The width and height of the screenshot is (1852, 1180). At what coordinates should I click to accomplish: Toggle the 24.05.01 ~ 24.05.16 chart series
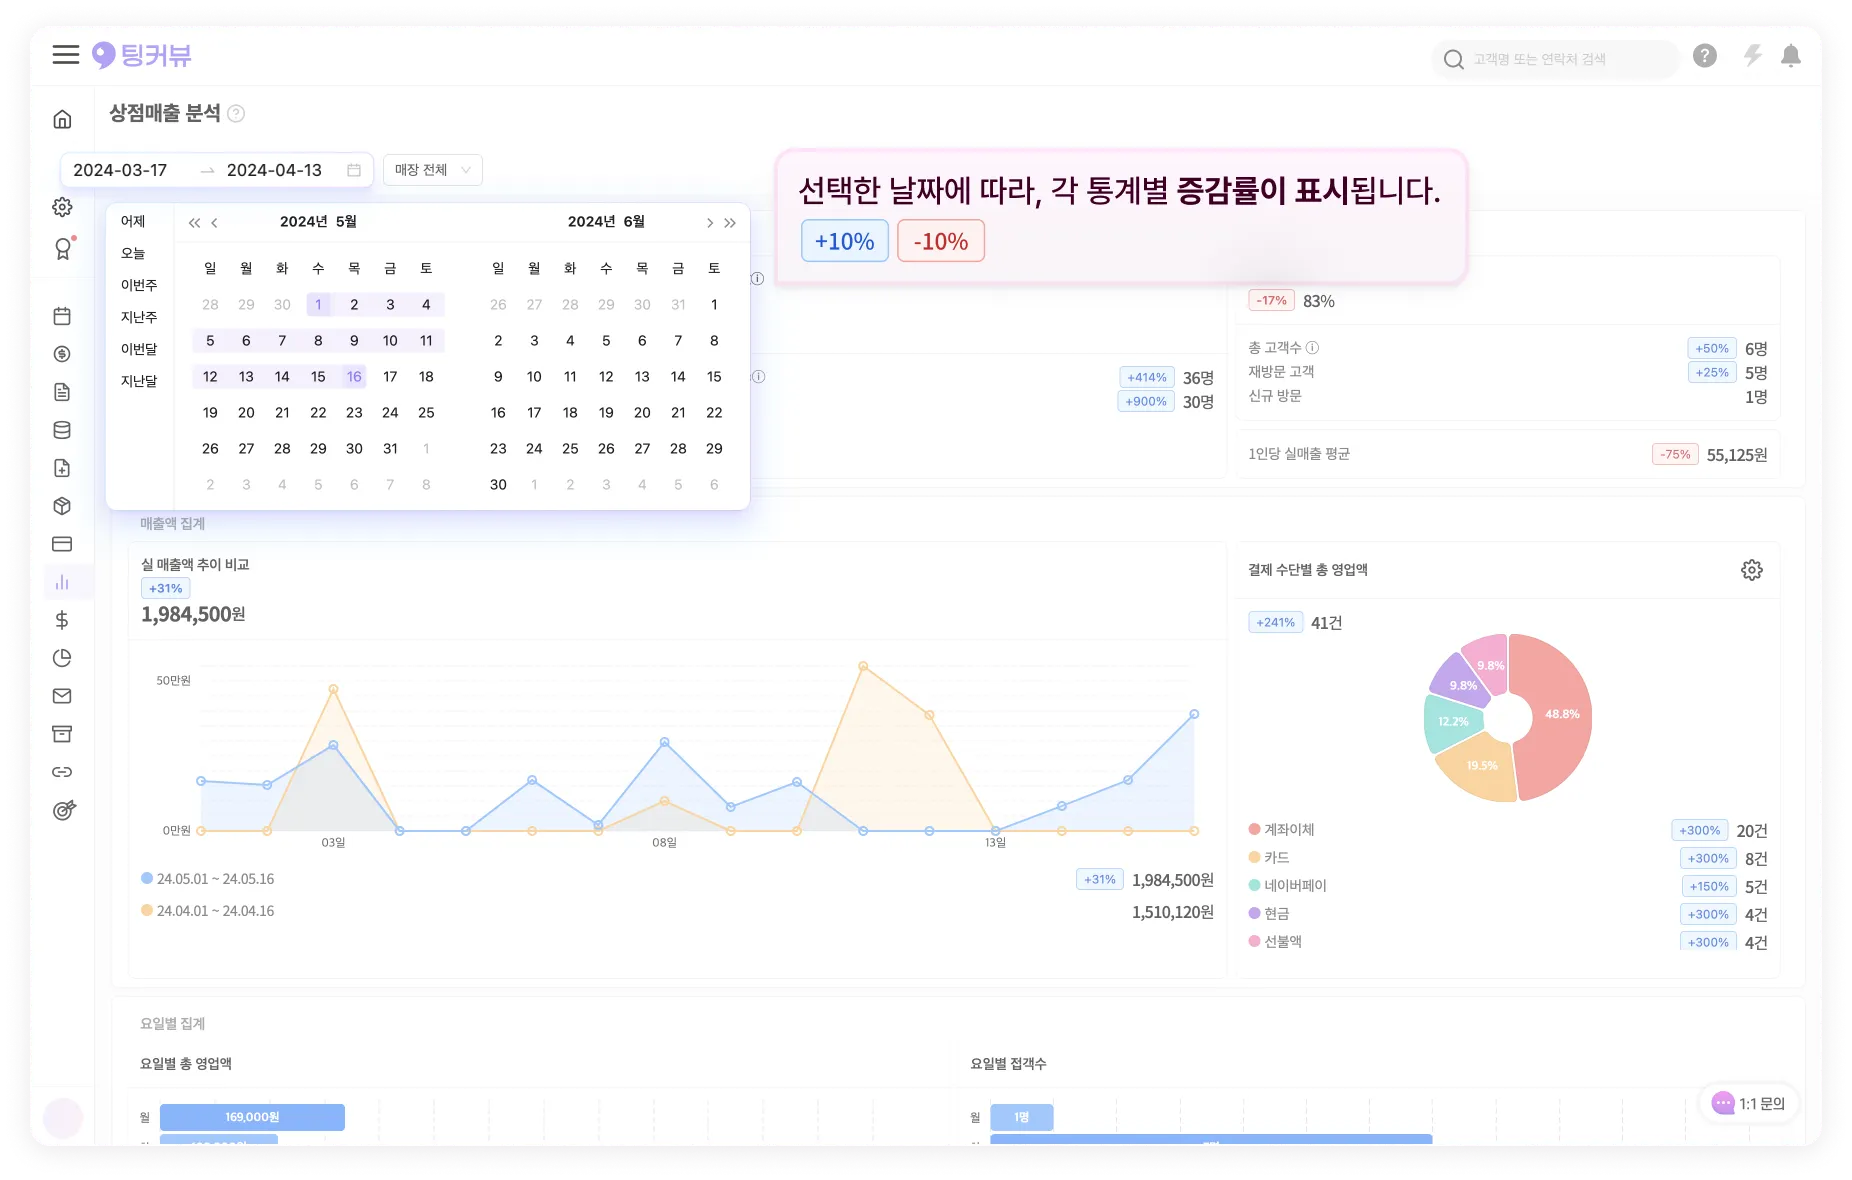208,879
